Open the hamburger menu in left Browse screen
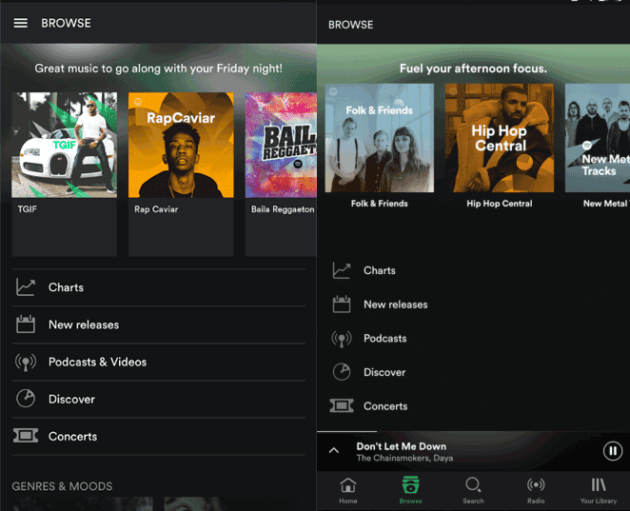The height and width of the screenshot is (511, 630). [20, 23]
